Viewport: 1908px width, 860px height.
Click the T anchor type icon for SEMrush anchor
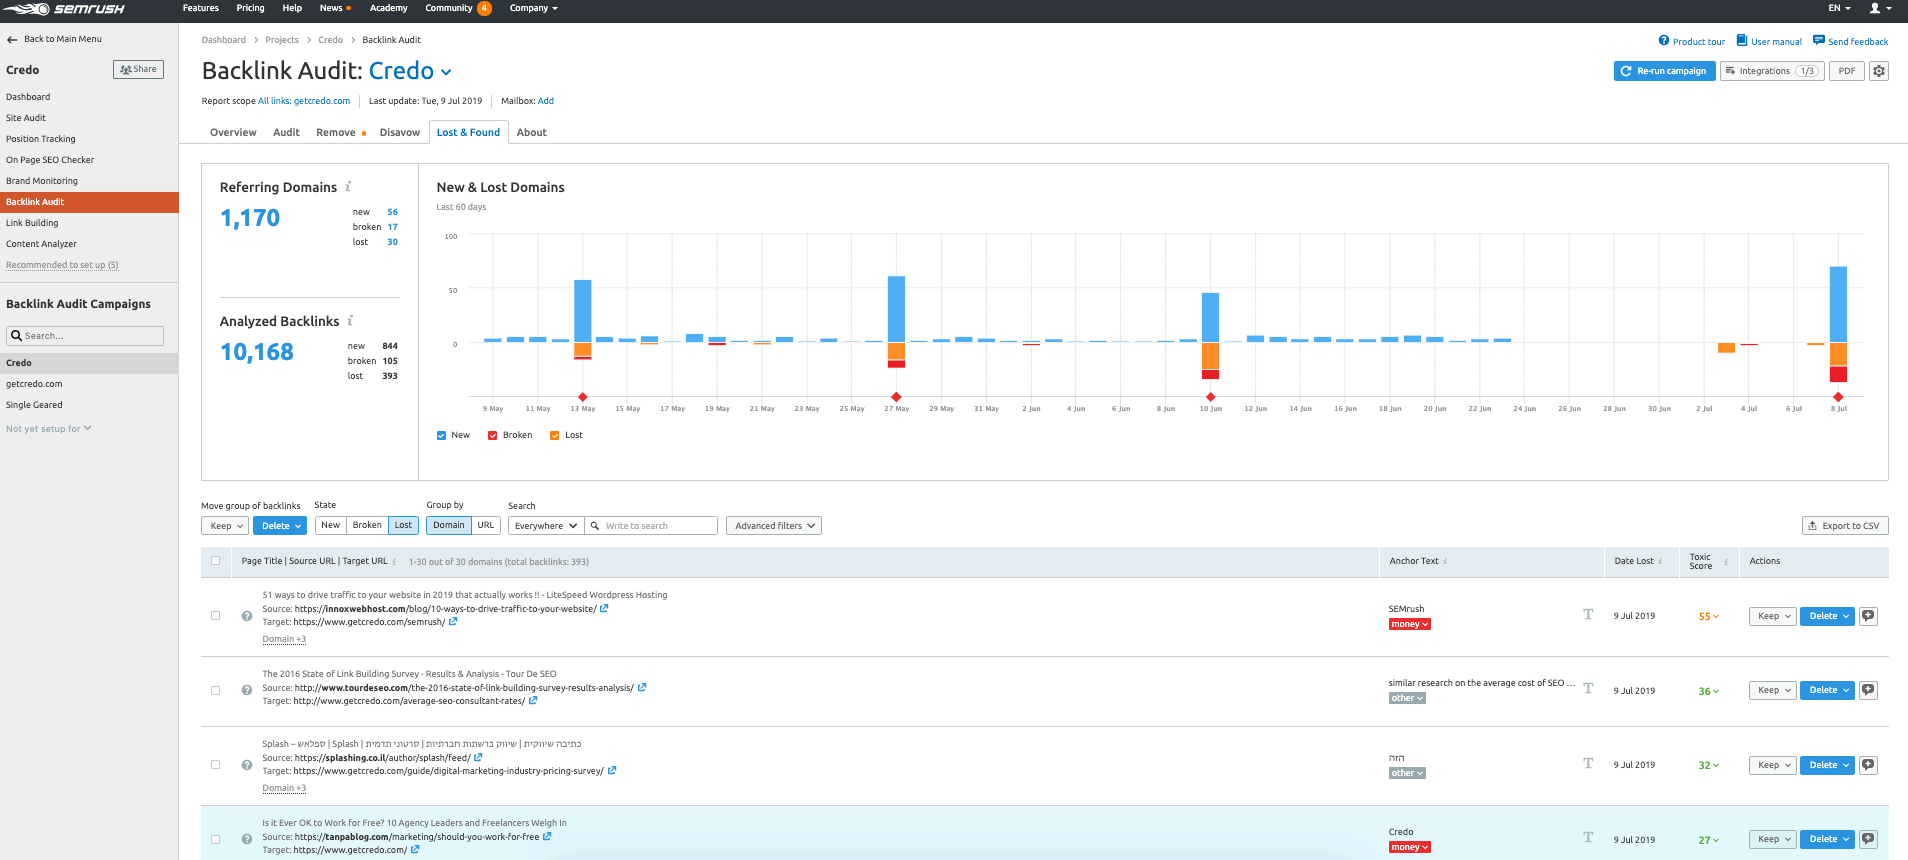[1588, 614]
